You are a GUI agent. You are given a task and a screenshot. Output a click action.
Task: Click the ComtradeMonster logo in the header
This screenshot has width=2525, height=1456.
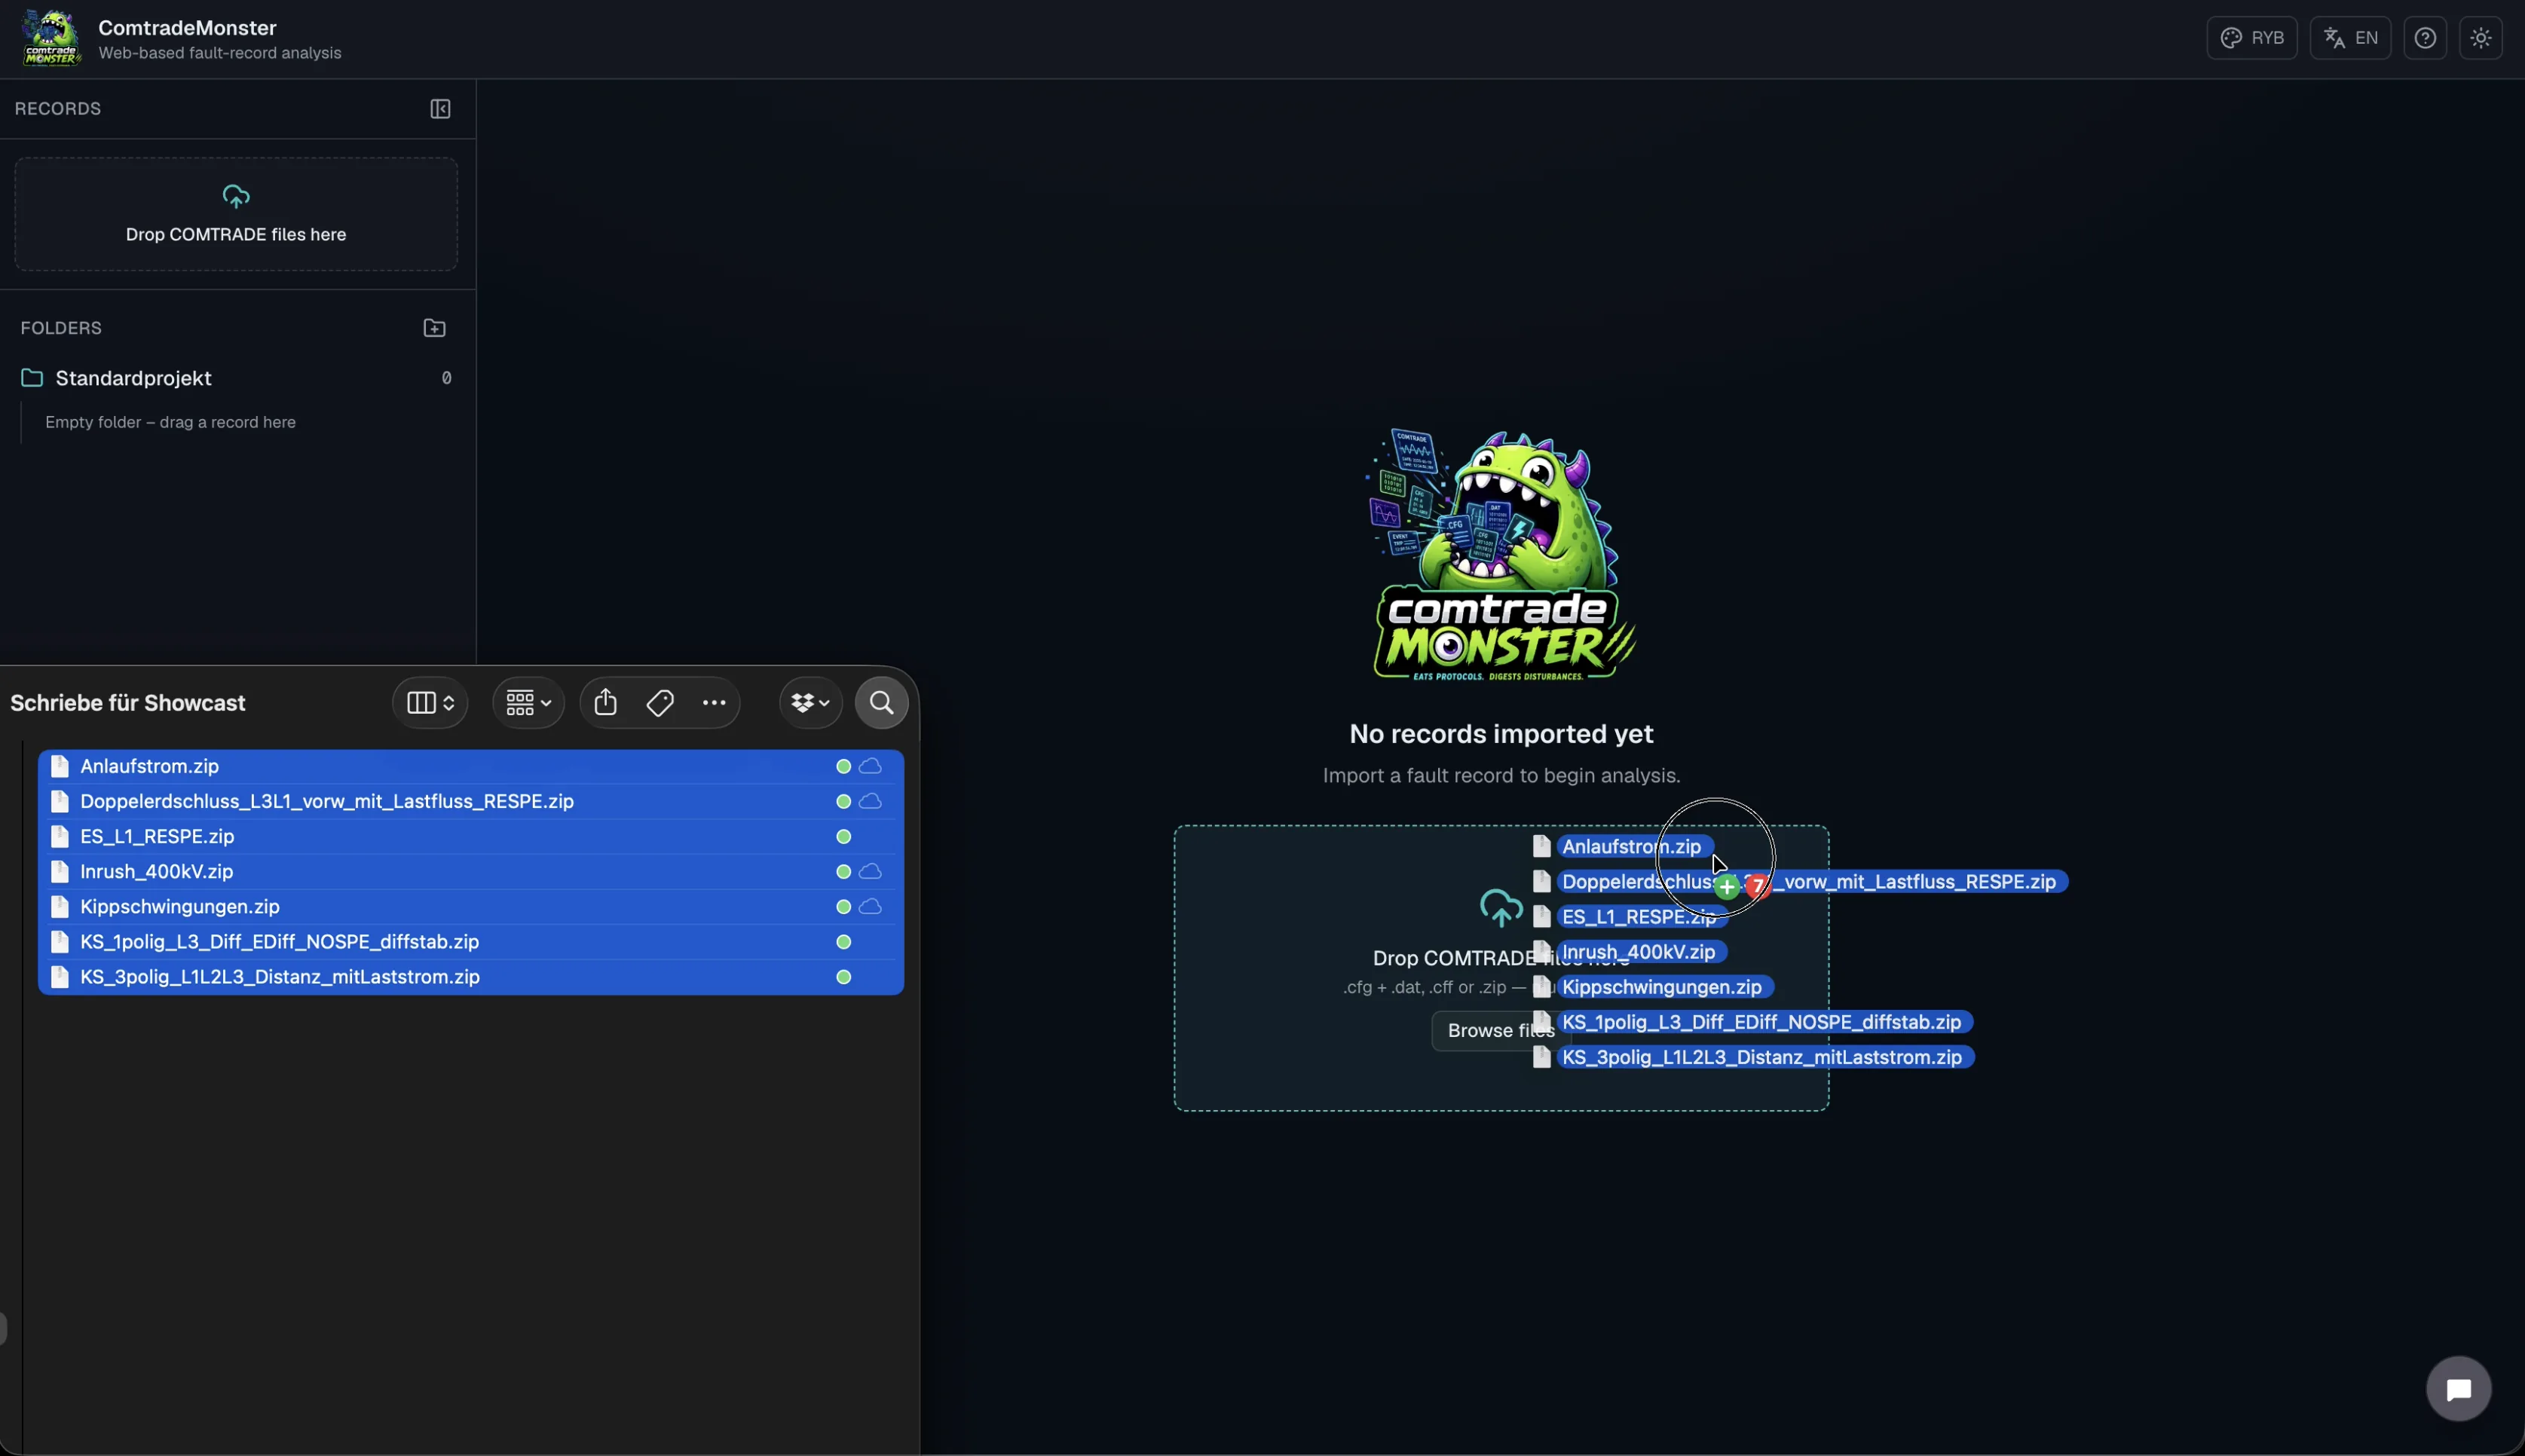coord(52,38)
